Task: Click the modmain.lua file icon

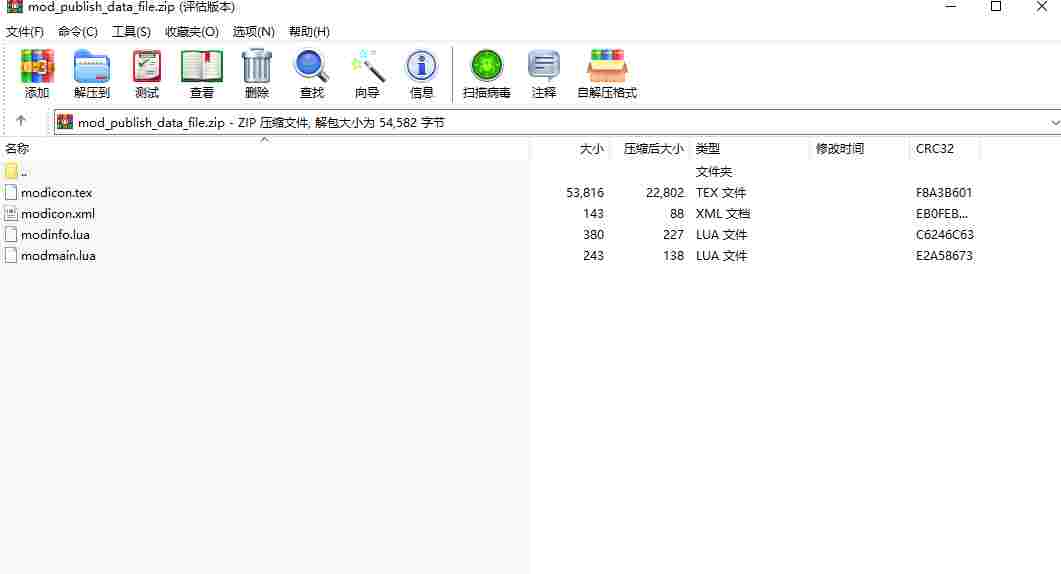Action: [x=11, y=255]
